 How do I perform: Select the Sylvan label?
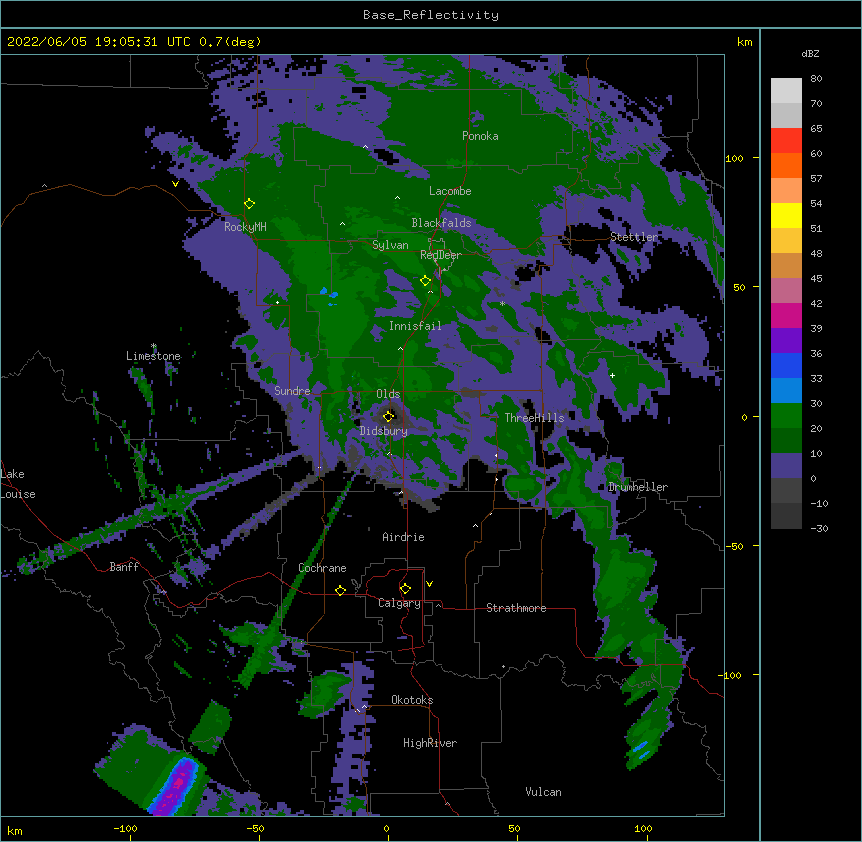point(390,245)
